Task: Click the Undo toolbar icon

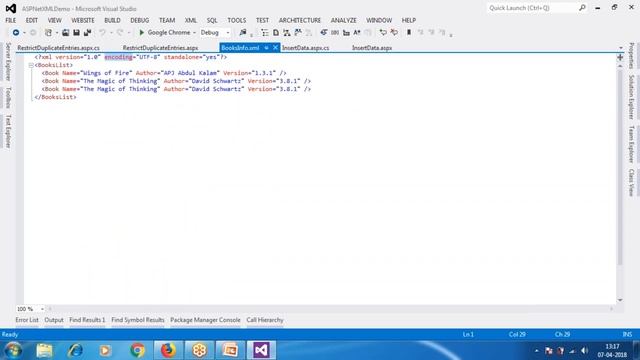Action: coord(102,33)
